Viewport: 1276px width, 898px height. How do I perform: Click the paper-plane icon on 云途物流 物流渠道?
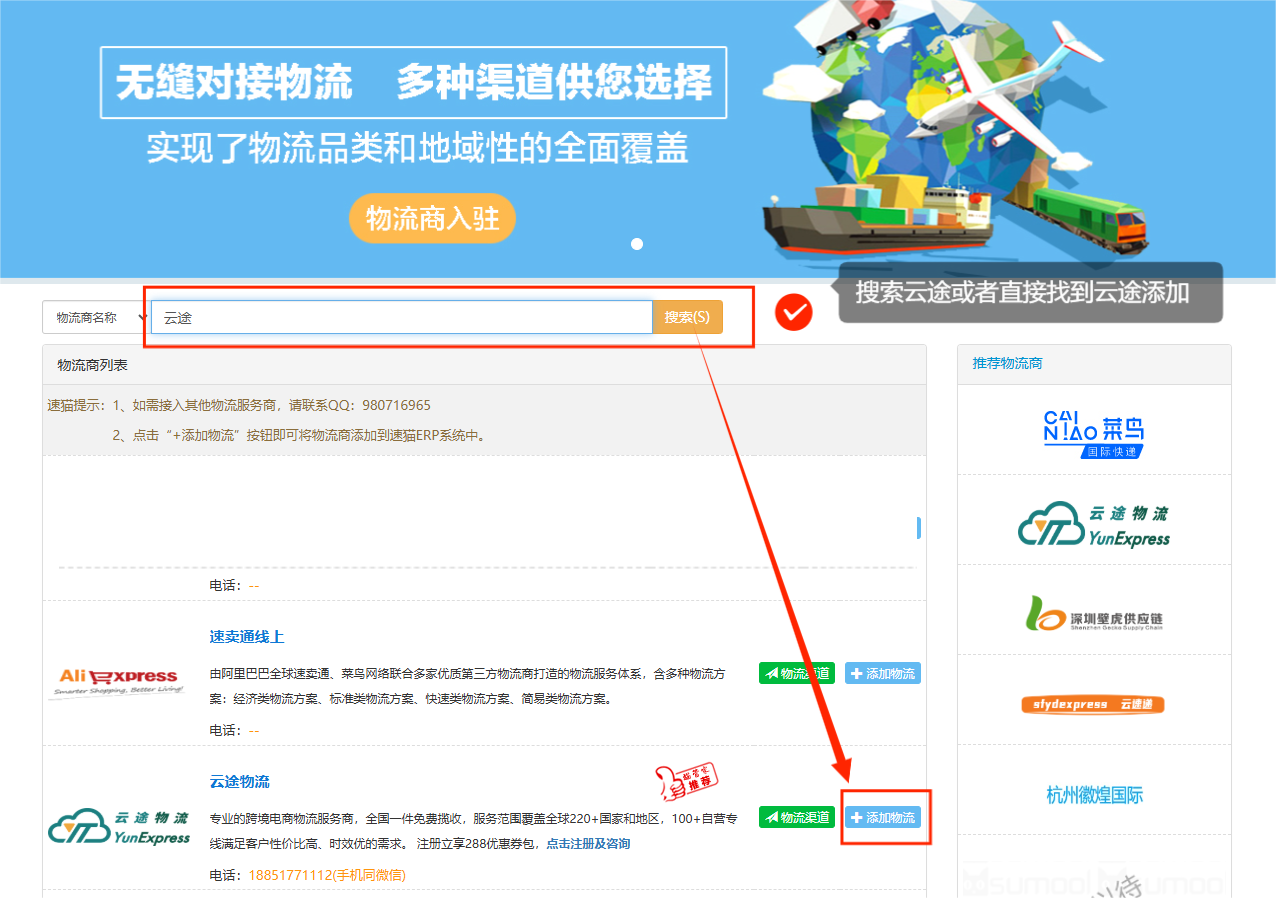(771, 817)
